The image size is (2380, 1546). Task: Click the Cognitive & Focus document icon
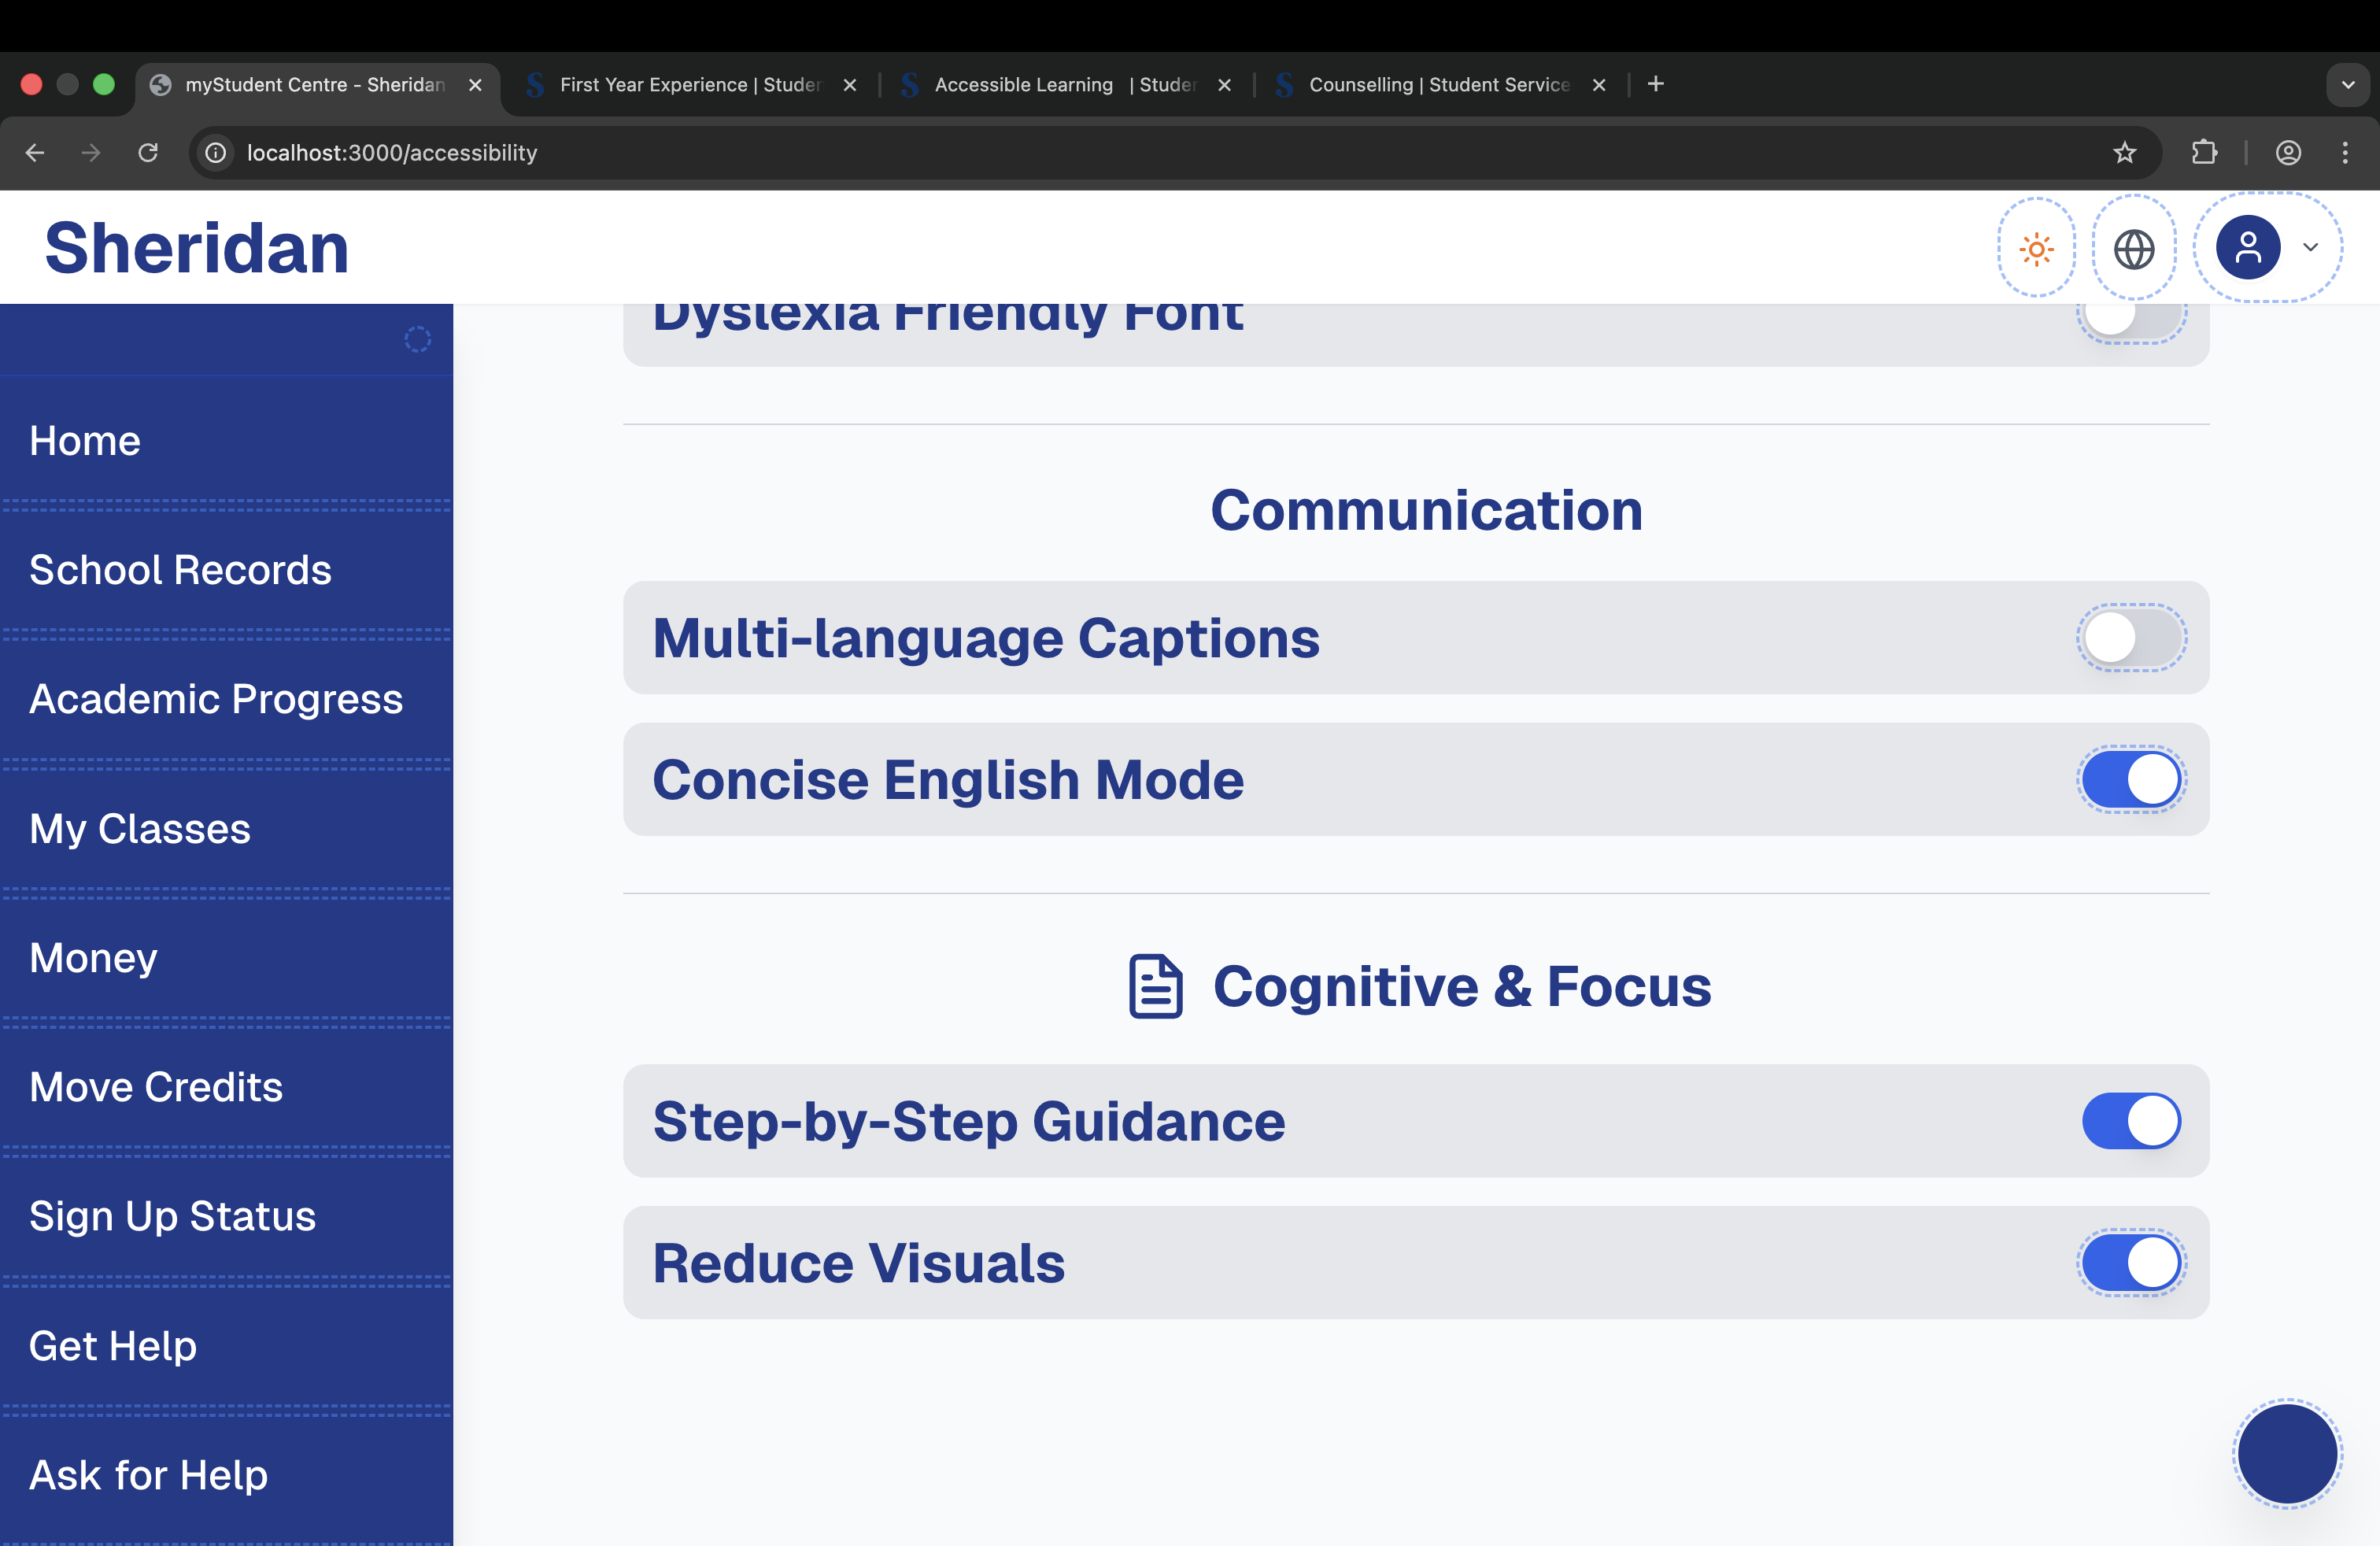(x=1155, y=986)
